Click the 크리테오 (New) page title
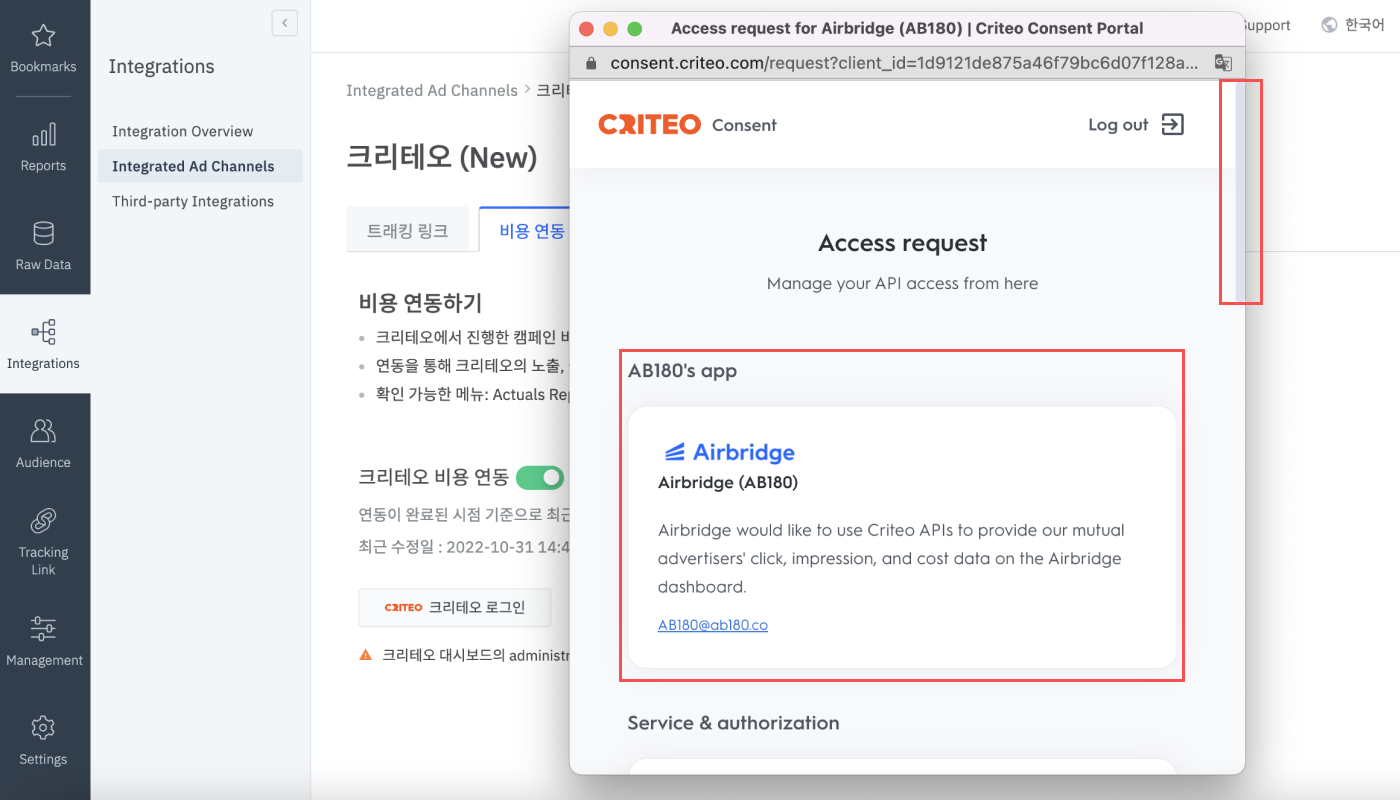 pyautogui.click(x=442, y=157)
